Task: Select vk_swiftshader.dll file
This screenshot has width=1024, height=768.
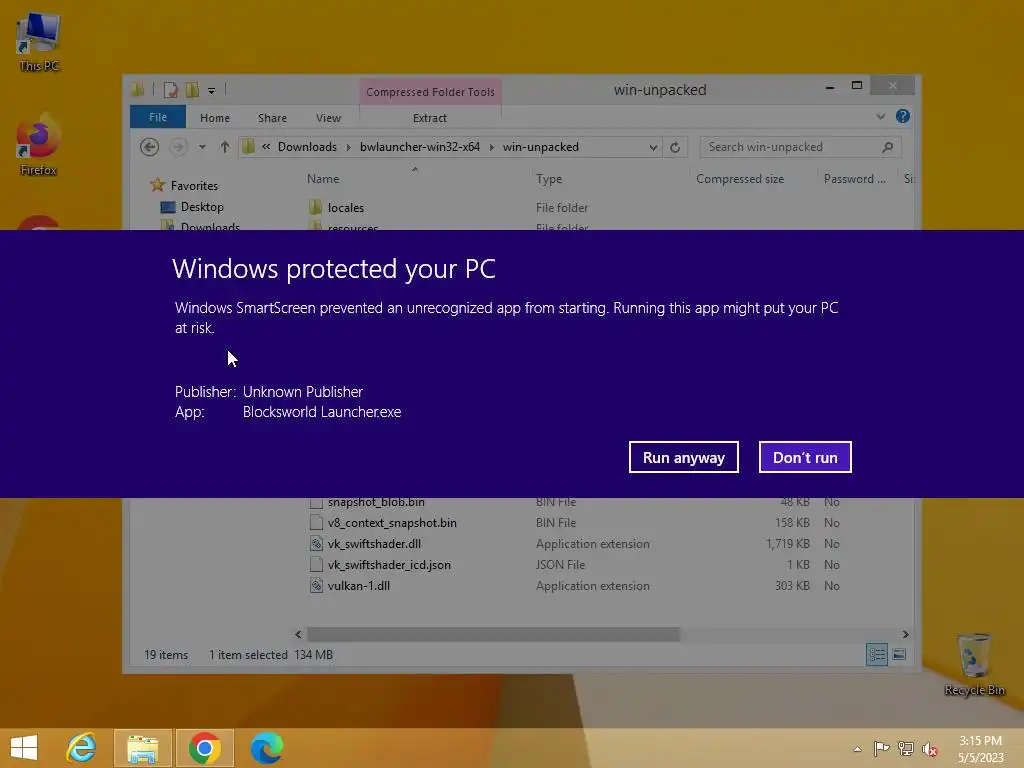Action: [374, 543]
